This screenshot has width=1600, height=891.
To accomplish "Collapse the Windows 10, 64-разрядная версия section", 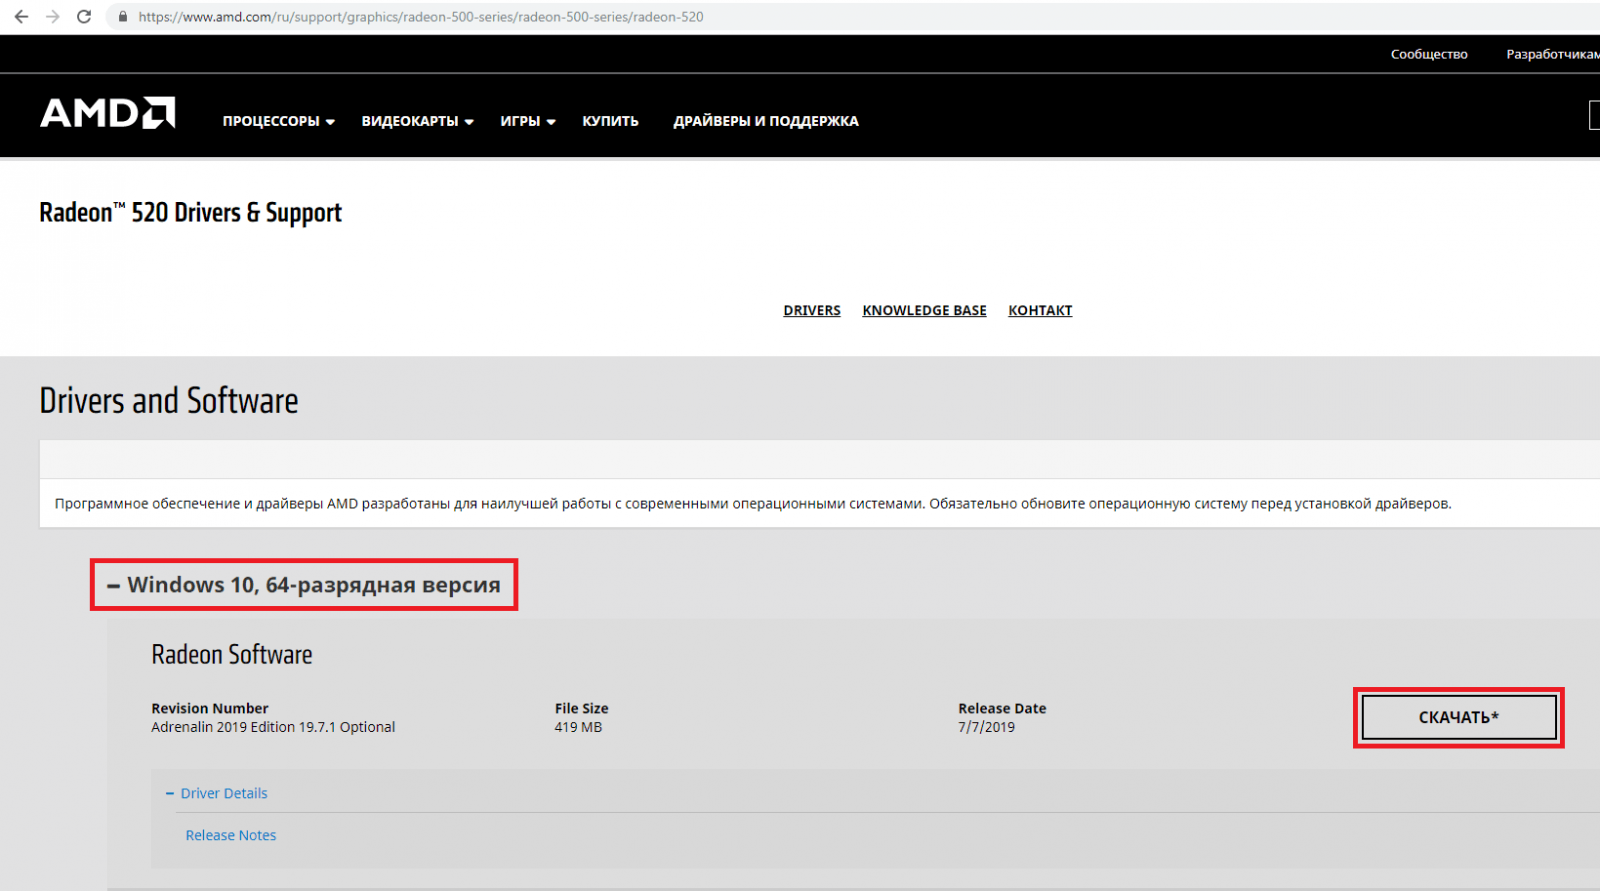I will coord(304,585).
